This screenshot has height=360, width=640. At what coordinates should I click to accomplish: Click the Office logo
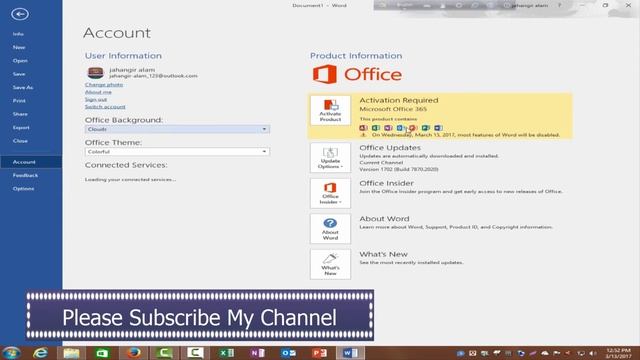tap(357, 74)
